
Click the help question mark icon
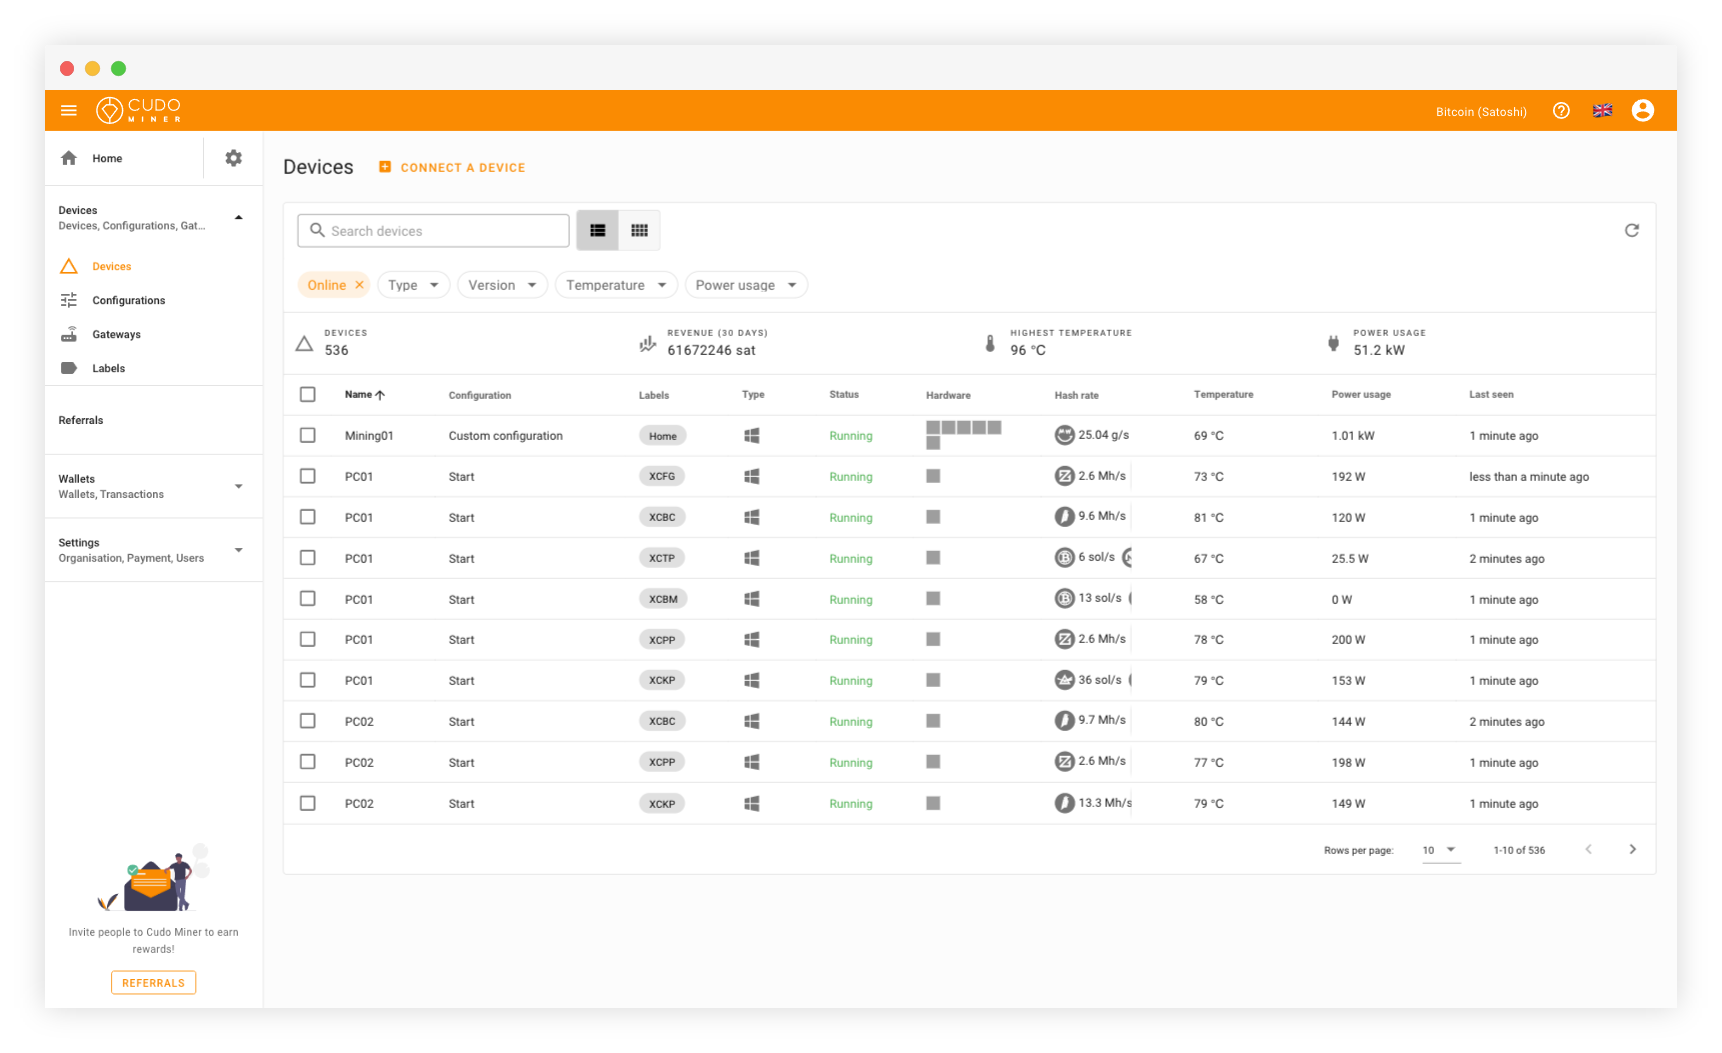click(1561, 111)
